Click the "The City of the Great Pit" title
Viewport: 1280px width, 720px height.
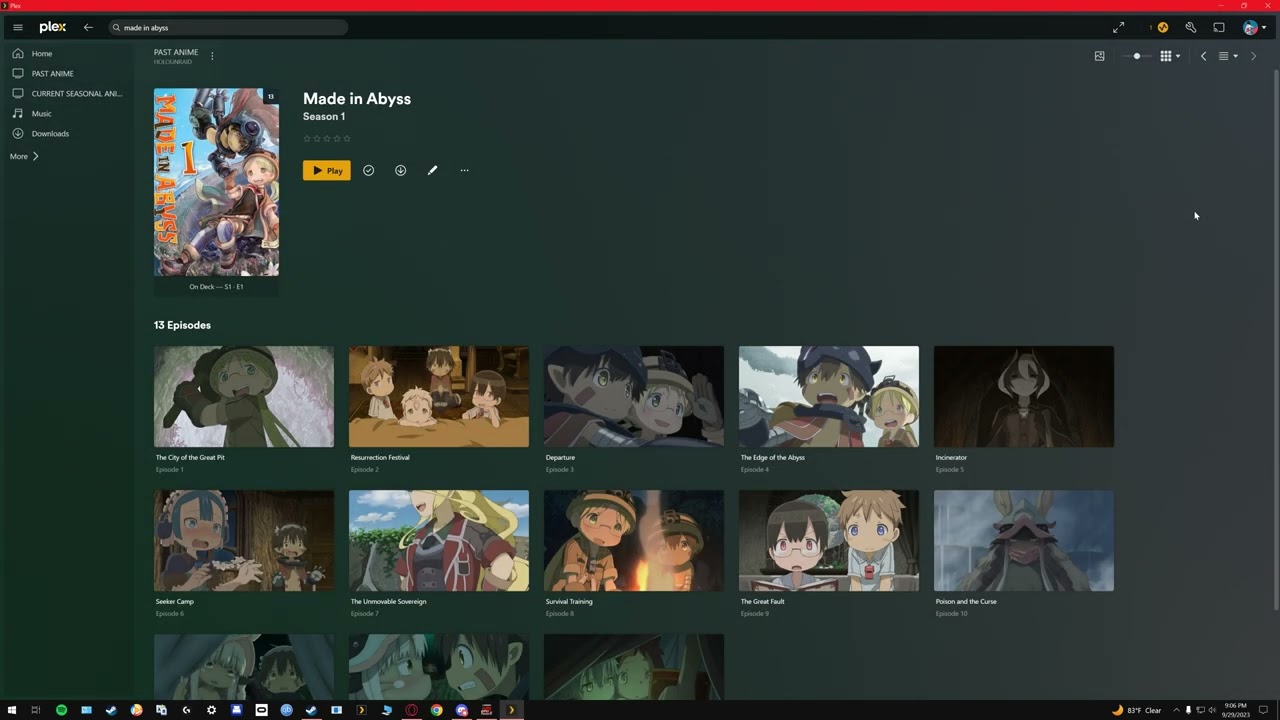(190, 457)
